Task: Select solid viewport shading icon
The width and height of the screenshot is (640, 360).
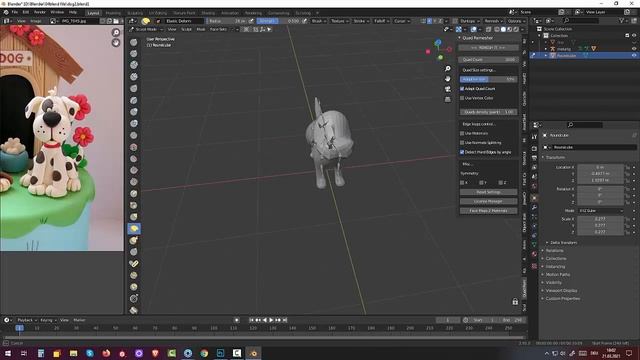Action: coord(503,29)
